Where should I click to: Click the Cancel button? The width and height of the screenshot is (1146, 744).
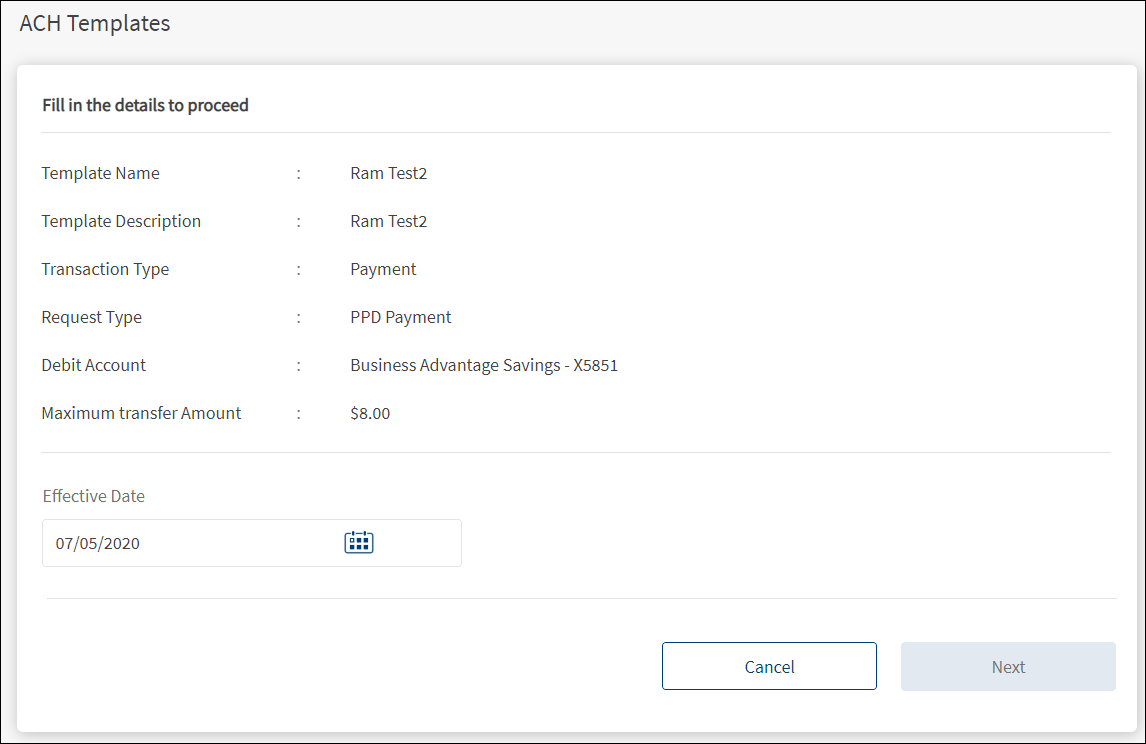769,667
